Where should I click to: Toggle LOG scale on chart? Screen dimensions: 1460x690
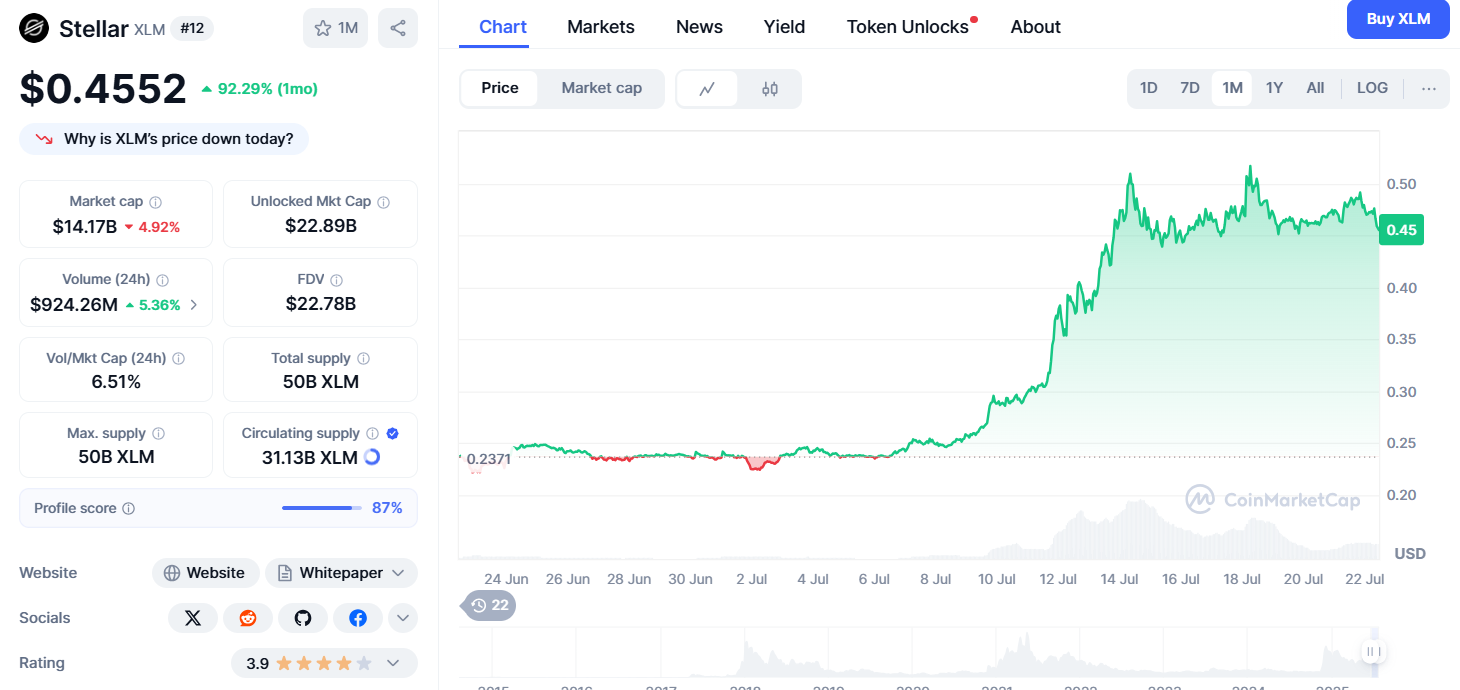pyautogui.click(x=1372, y=88)
